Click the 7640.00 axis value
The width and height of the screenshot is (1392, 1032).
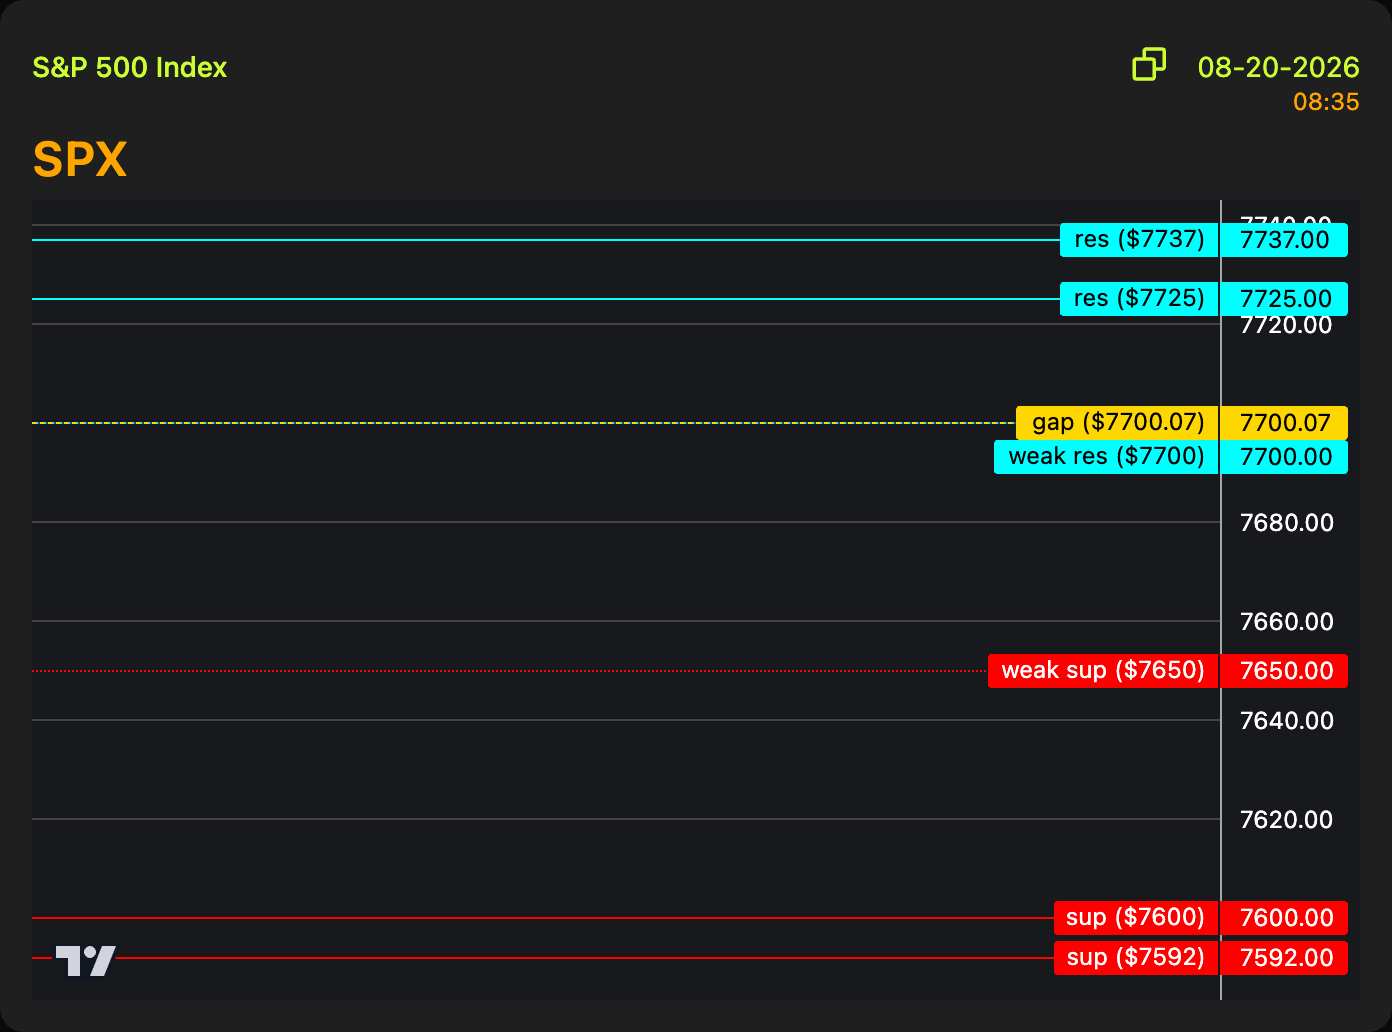[1286, 721]
